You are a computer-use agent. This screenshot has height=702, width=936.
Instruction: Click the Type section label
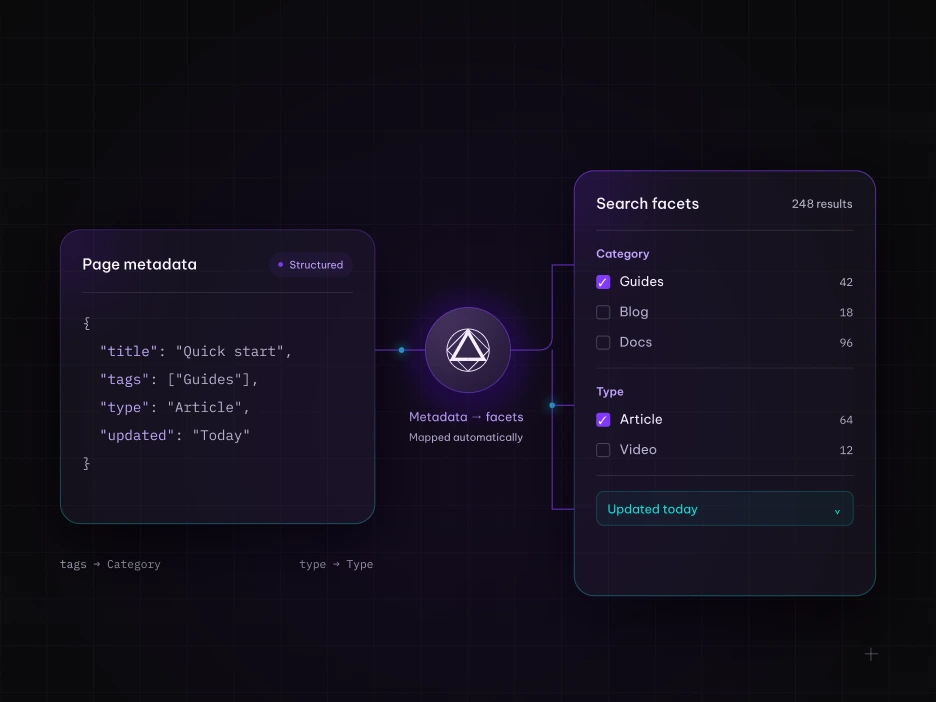coord(610,392)
